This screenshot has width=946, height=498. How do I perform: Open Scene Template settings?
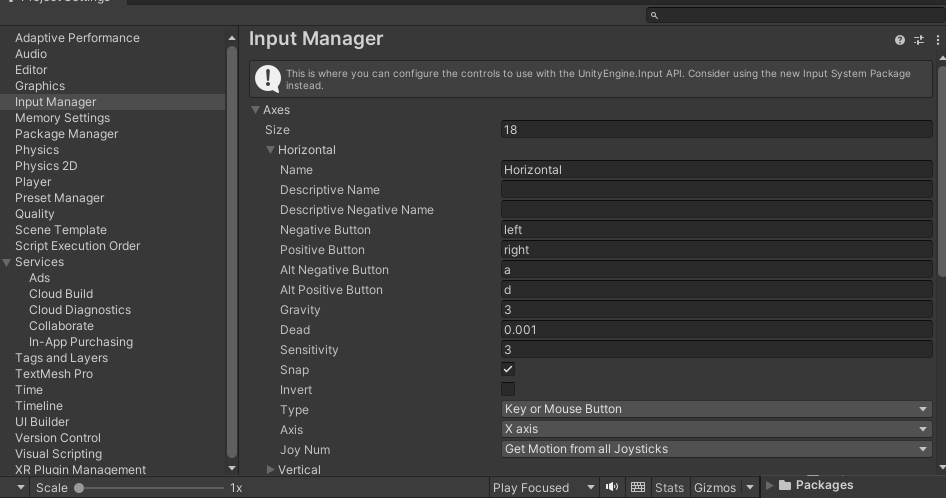[61, 229]
